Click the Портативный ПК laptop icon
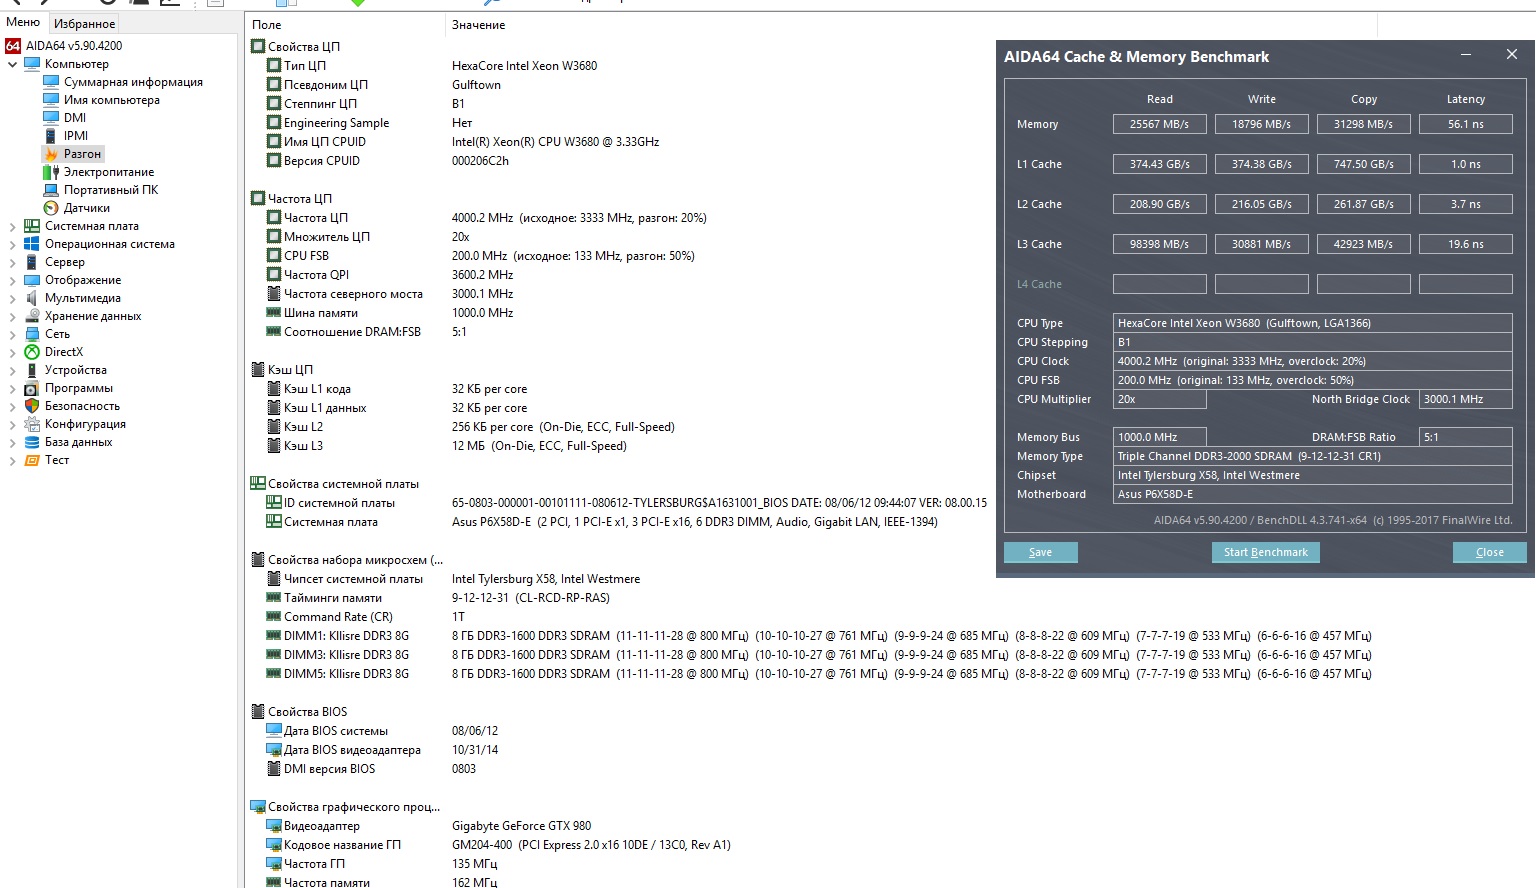This screenshot has width=1536, height=888. click(x=51, y=190)
